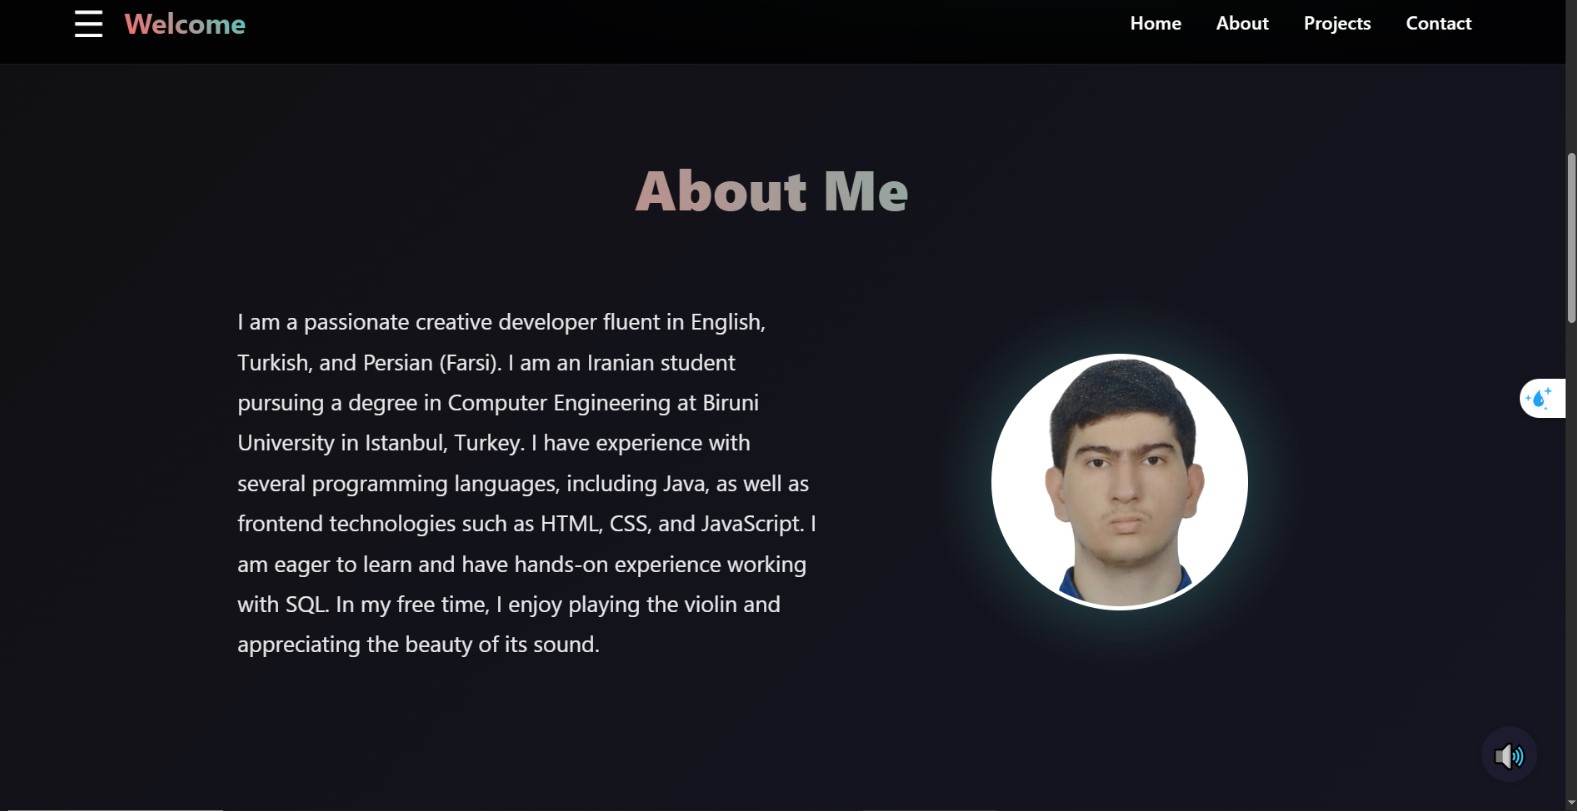Click the Welcome logo text
Viewport: 1577px width, 811px height.
tap(185, 24)
